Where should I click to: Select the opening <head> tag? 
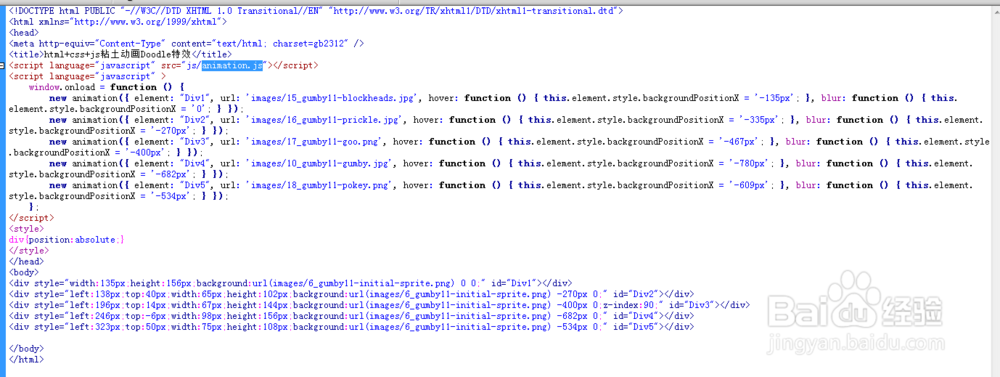(x=24, y=33)
